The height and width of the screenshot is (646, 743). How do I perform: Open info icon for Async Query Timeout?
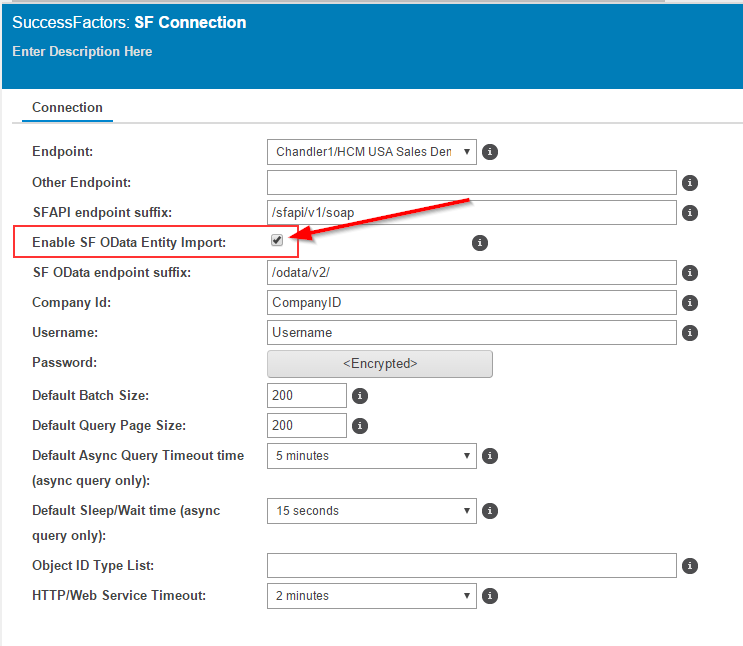(x=489, y=456)
